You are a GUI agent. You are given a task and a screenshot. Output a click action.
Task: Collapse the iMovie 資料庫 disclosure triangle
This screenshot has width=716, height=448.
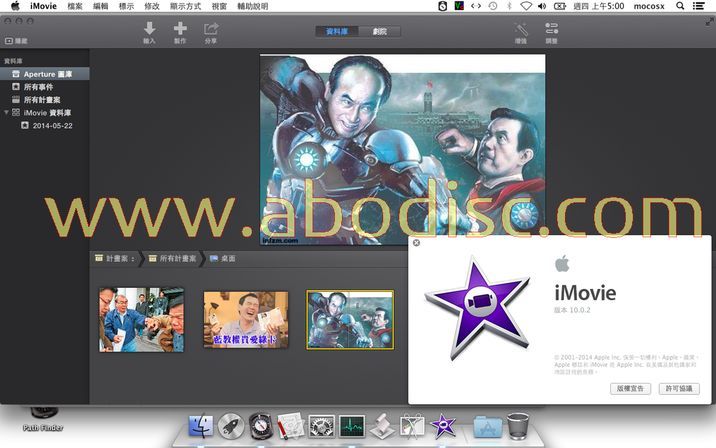[6, 113]
